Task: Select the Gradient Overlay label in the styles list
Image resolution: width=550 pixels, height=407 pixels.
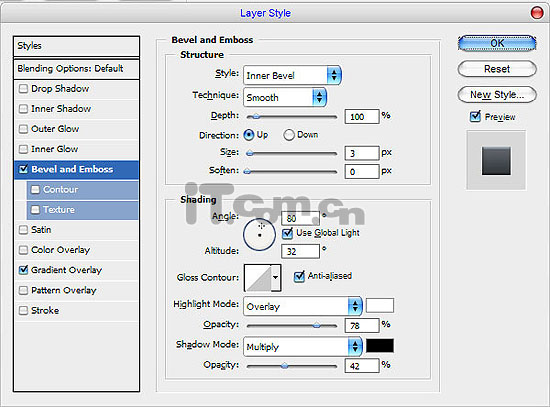Action: tap(66, 270)
